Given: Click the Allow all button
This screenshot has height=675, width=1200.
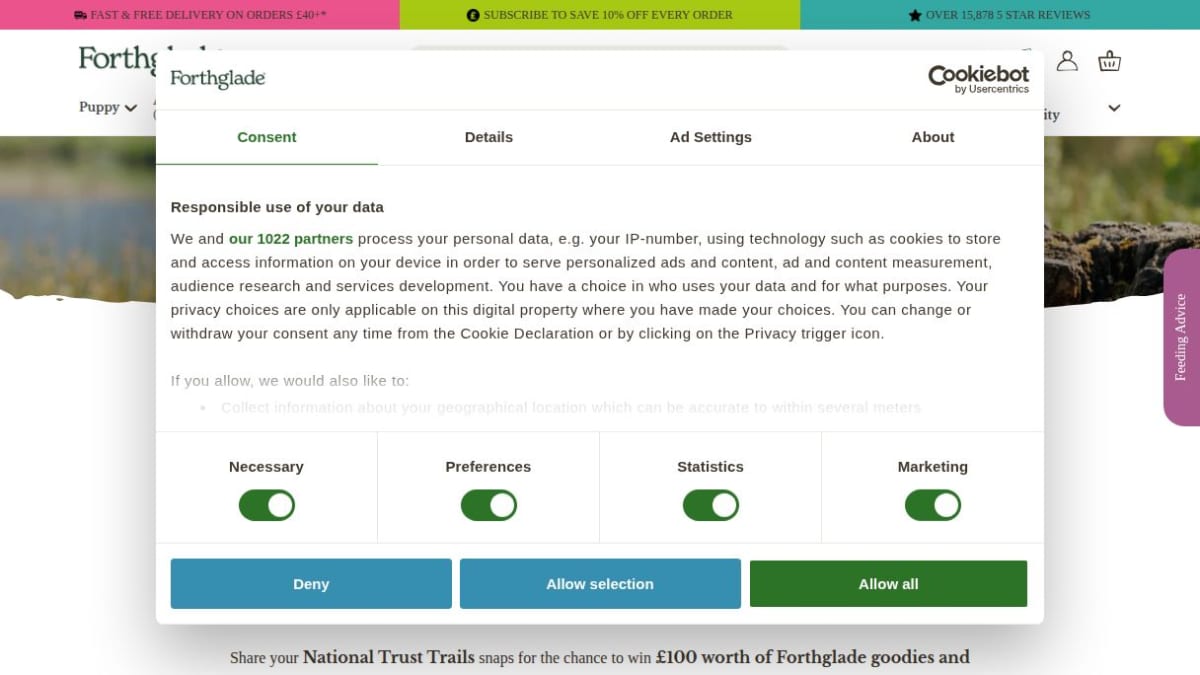Looking at the screenshot, I should (x=888, y=584).
